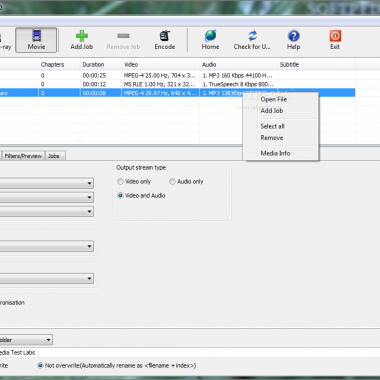Viewport: 380px width, 380px height.
Task: Choose Select all in context menu
Action: (x=272, y=126)
